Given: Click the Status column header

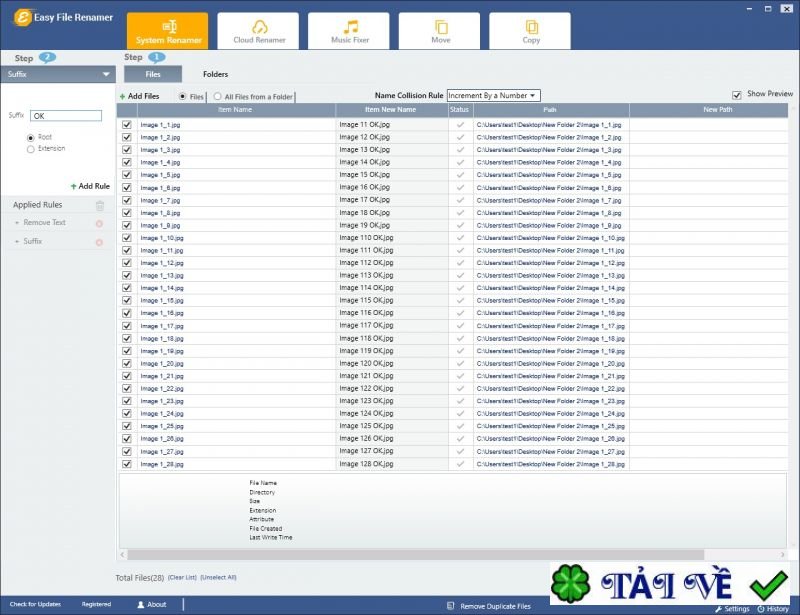Looking at the screenshot, I should pos(460,110).
